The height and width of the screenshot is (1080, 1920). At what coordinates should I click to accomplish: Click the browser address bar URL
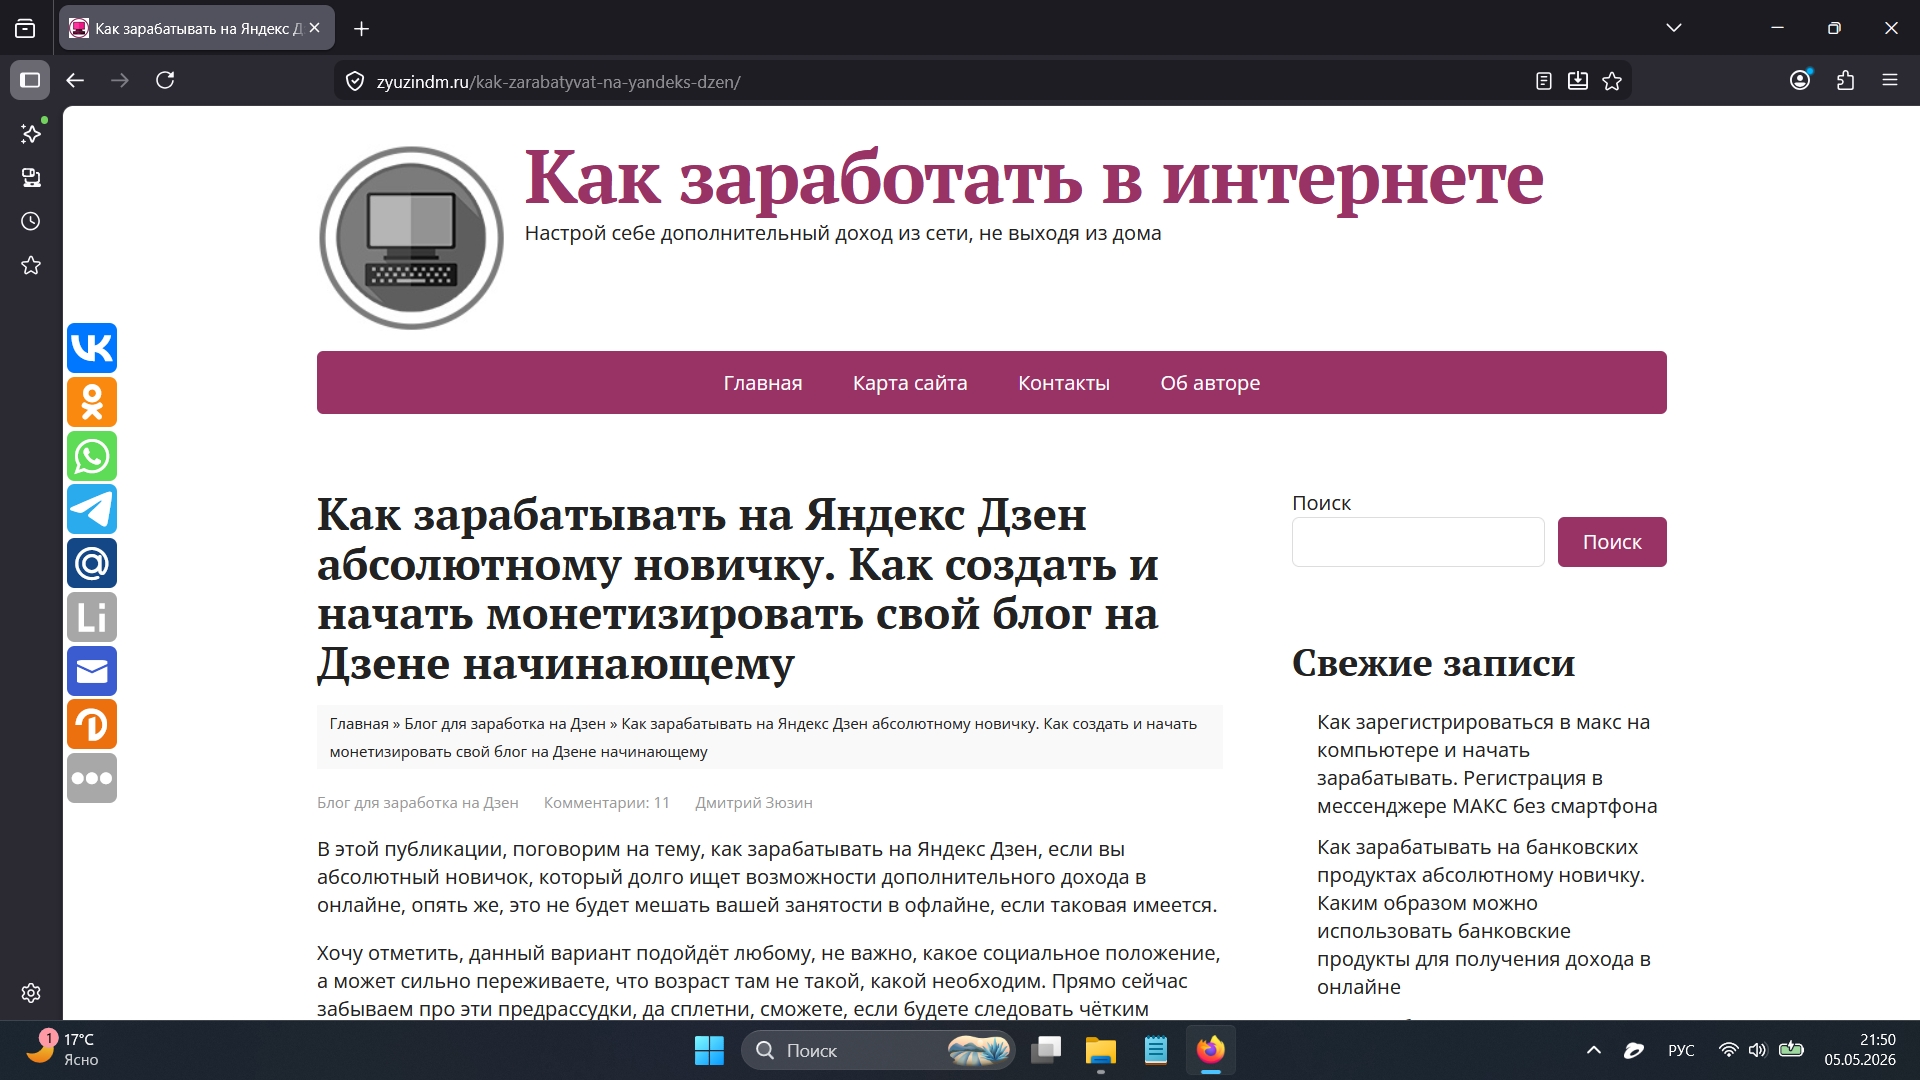(x=558, y=82)
